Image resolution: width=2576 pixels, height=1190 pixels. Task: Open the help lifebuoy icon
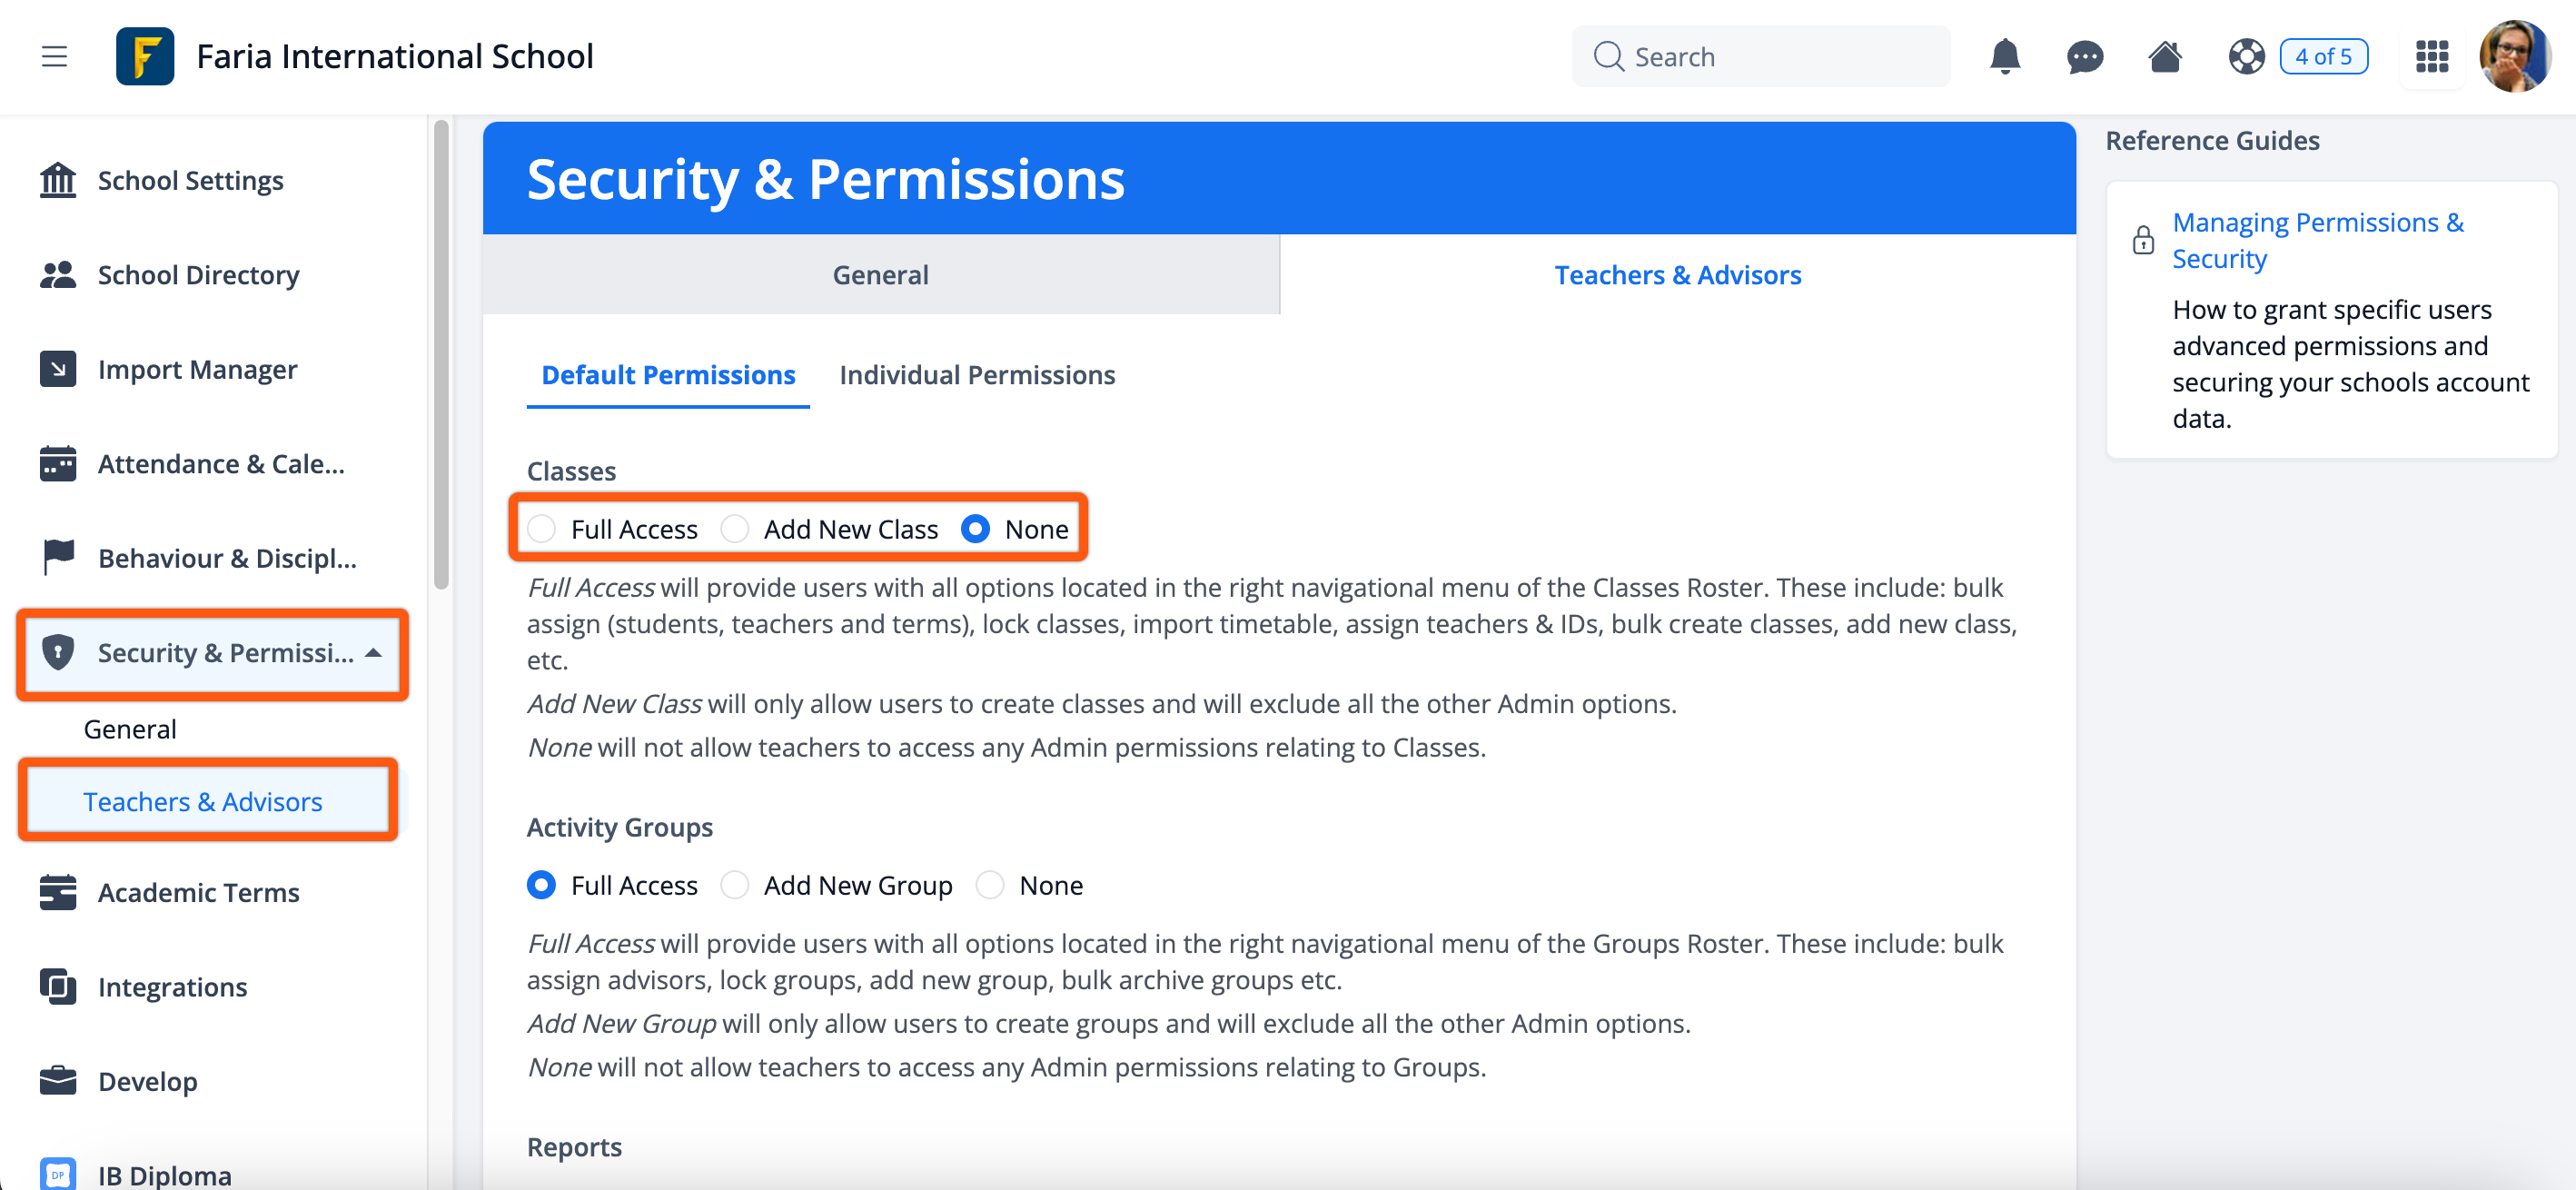click(x=2246, y=57)
